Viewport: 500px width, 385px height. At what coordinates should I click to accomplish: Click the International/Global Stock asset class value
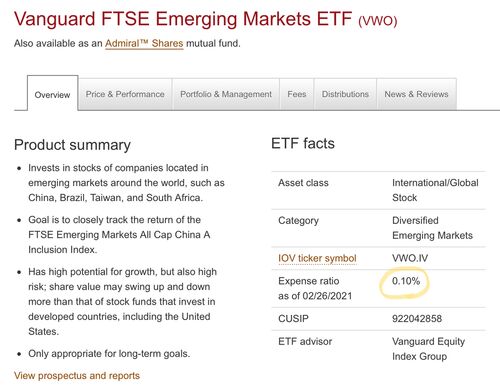pos(435,190)
